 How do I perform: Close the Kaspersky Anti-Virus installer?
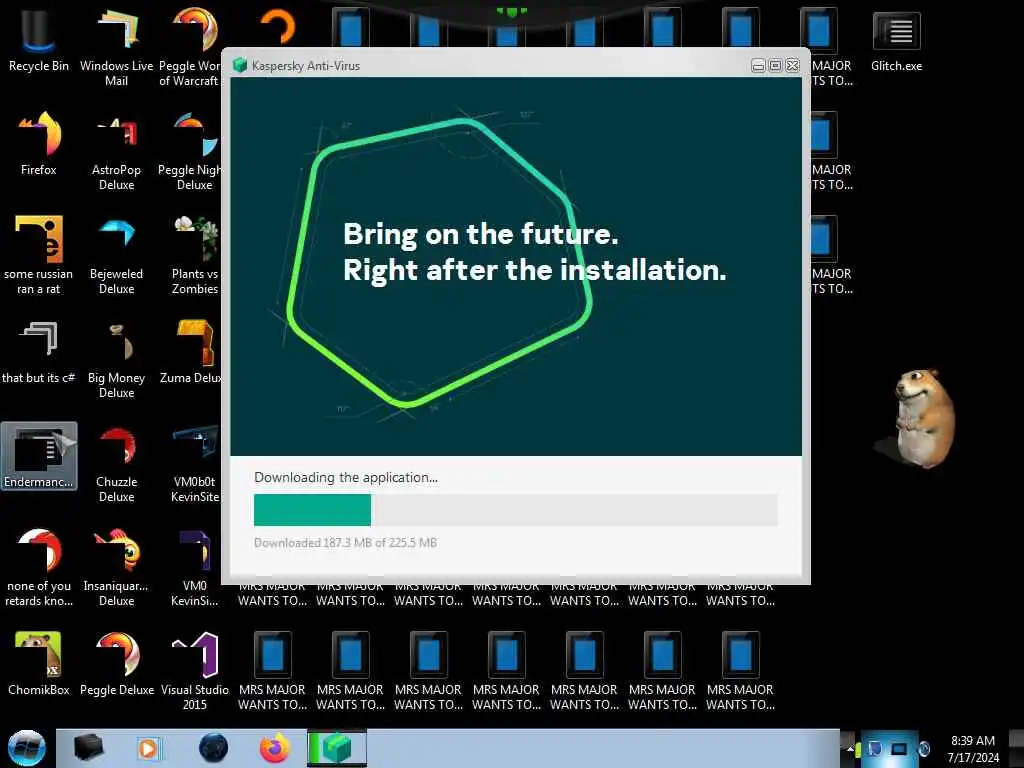793,65
